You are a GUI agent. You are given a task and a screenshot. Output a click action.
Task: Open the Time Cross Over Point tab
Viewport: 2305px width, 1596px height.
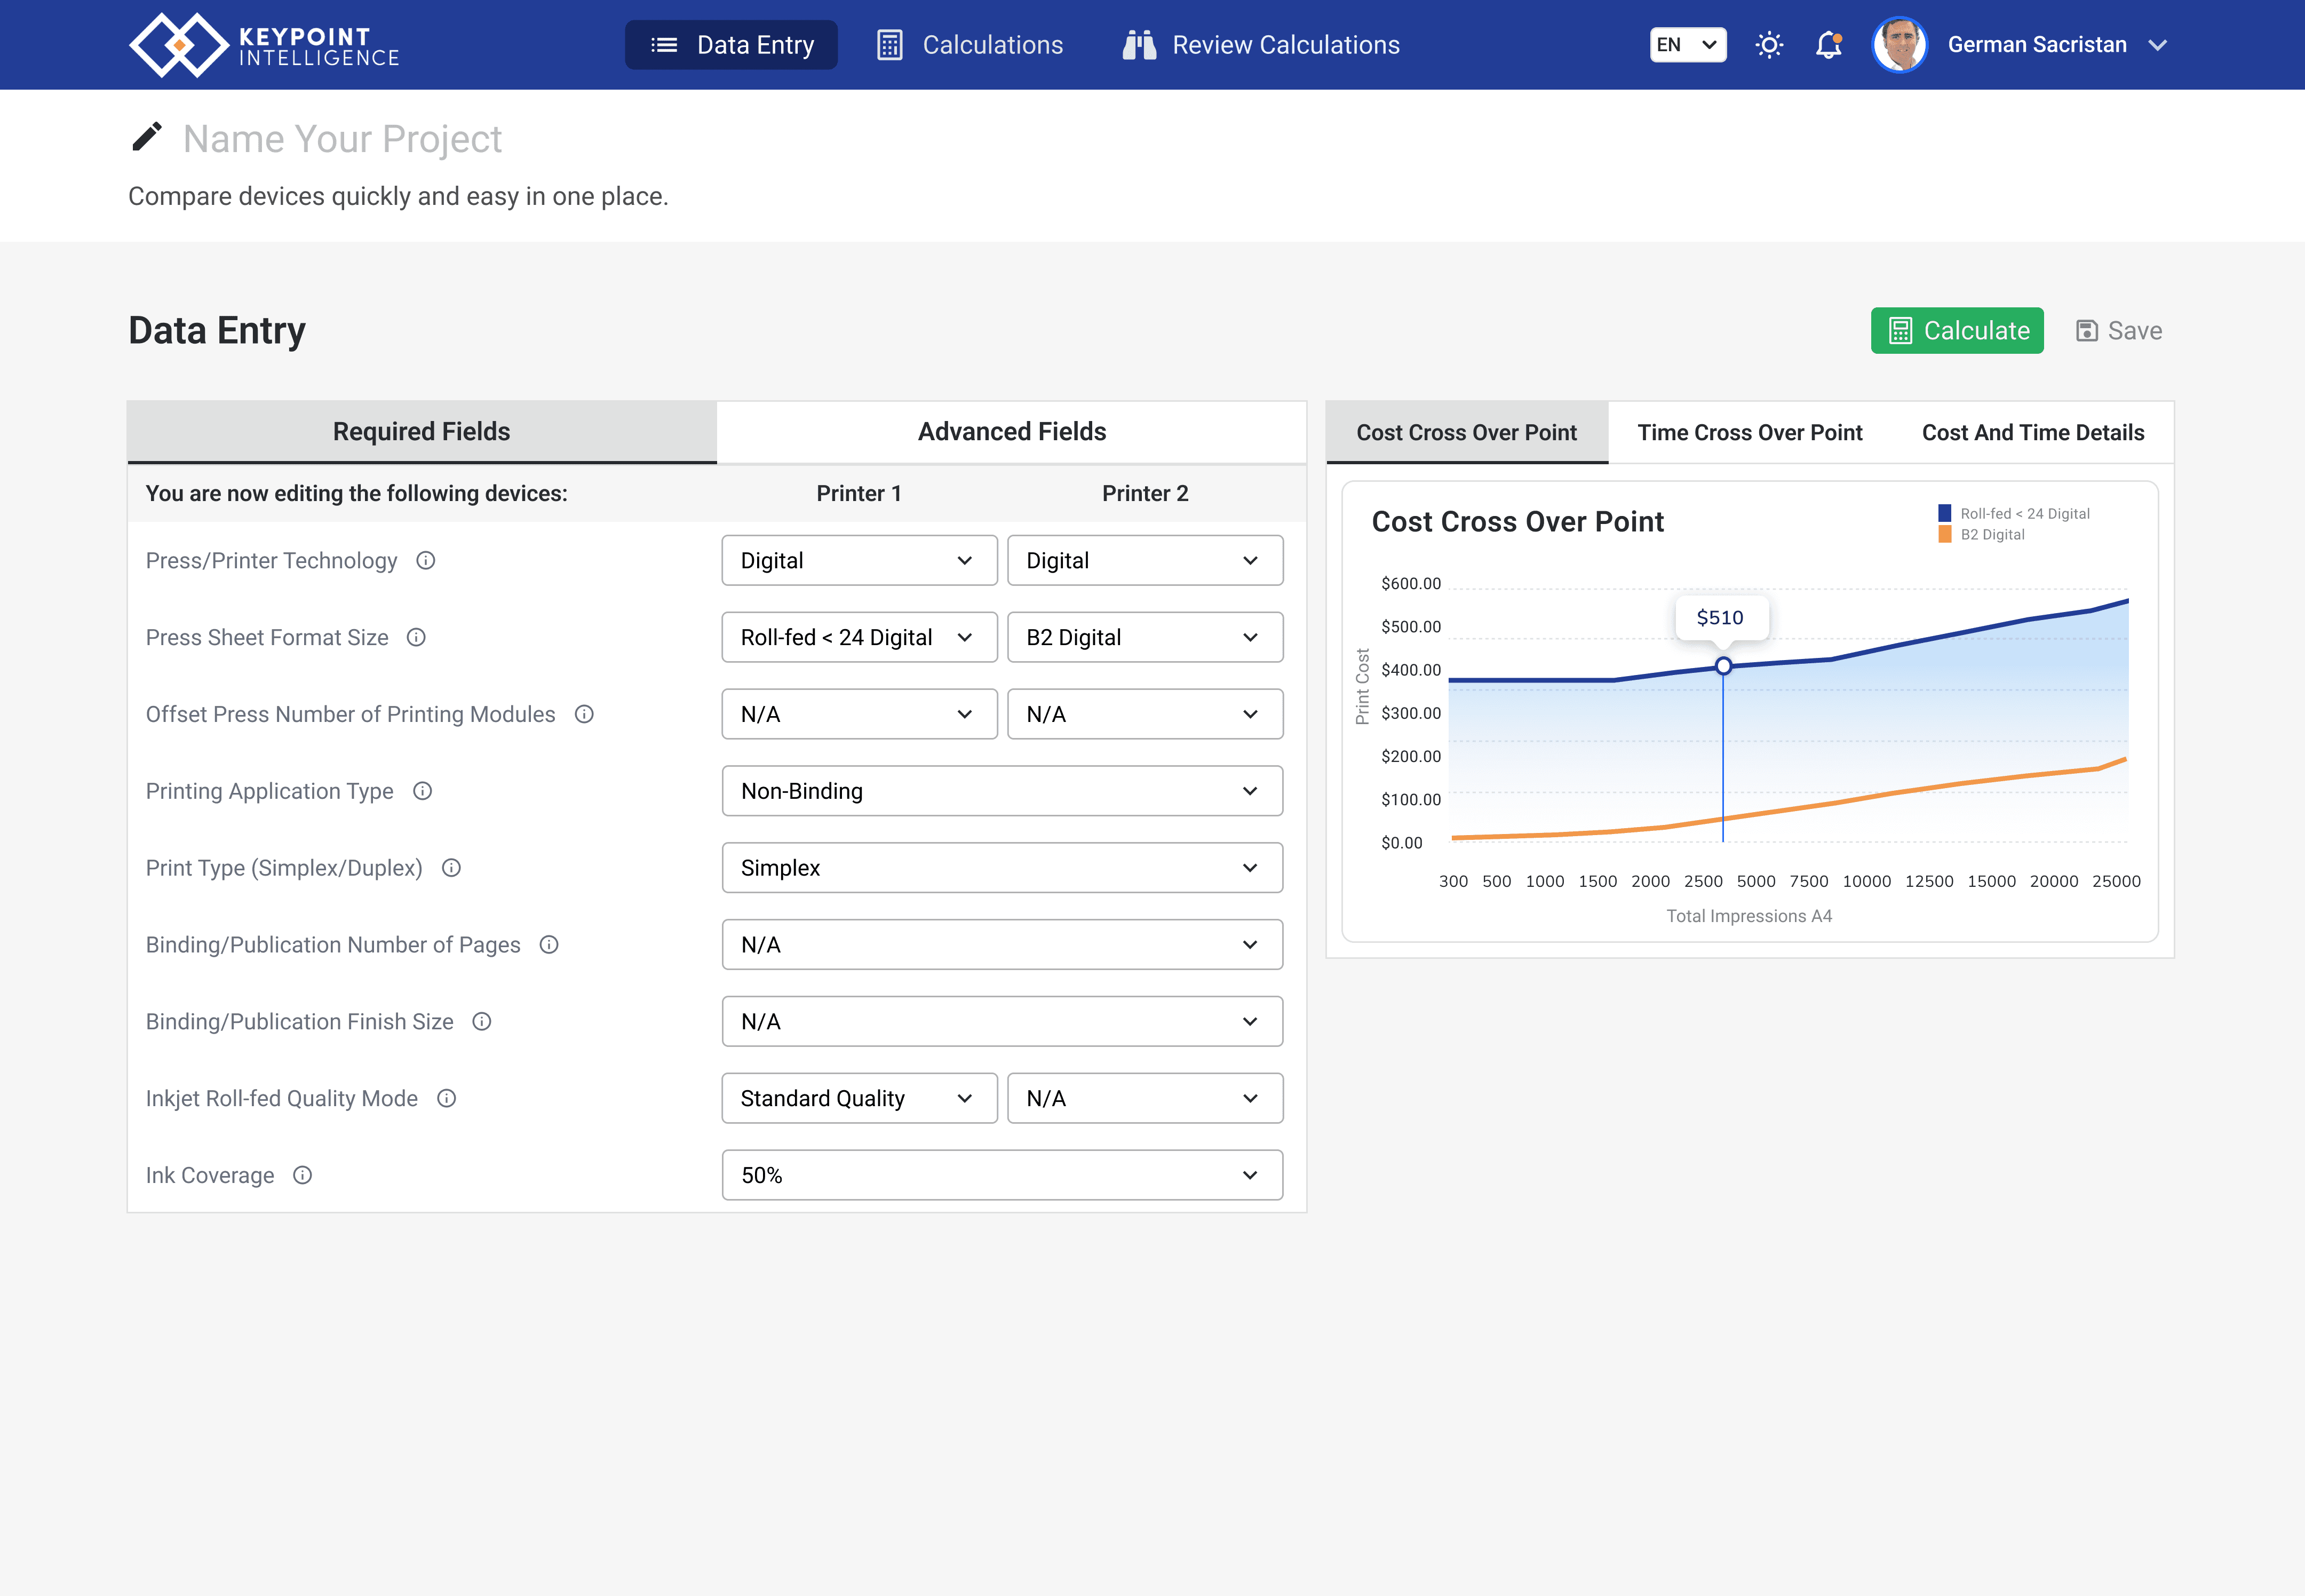pyautogui.click(x=1750, y=433)
